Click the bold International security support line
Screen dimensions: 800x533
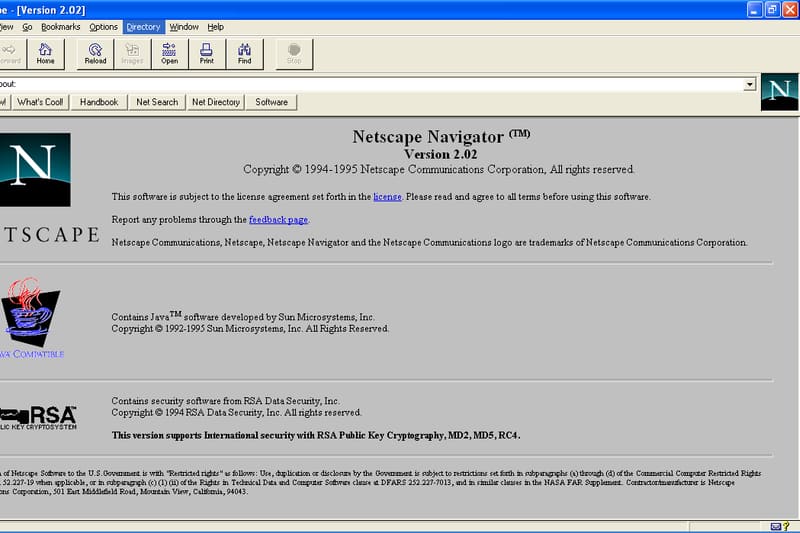coord(316,436)
